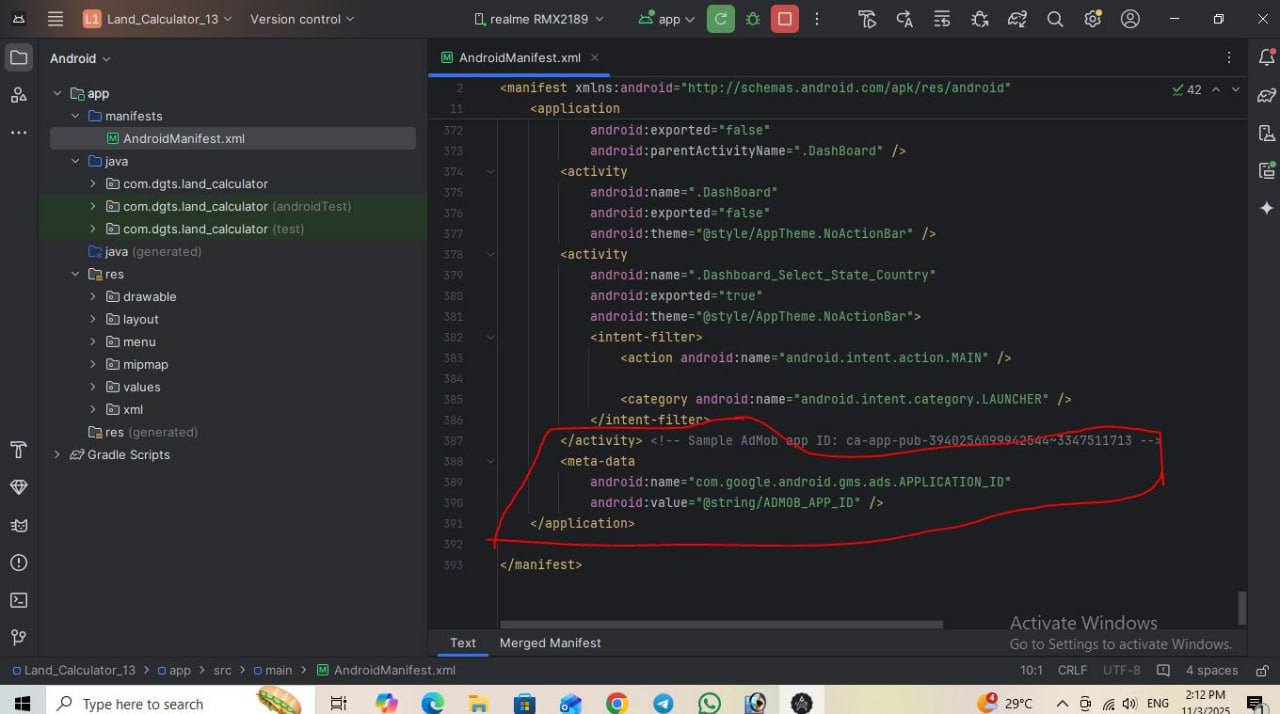The width and height of the screenshot is (1280, 714).
Task: Open the app run configuration dropdown
Action: coord(666,19)
